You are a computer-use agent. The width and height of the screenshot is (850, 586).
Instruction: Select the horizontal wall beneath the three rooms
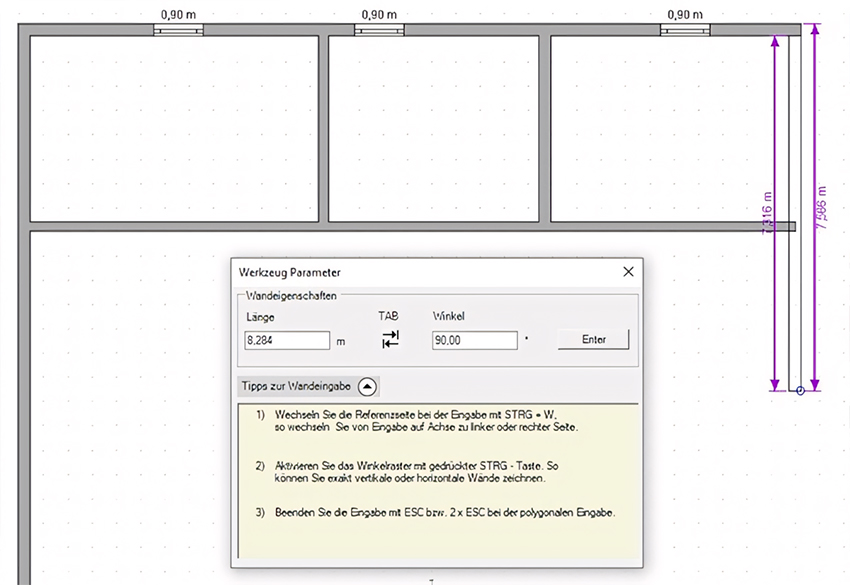click(412, 227)
